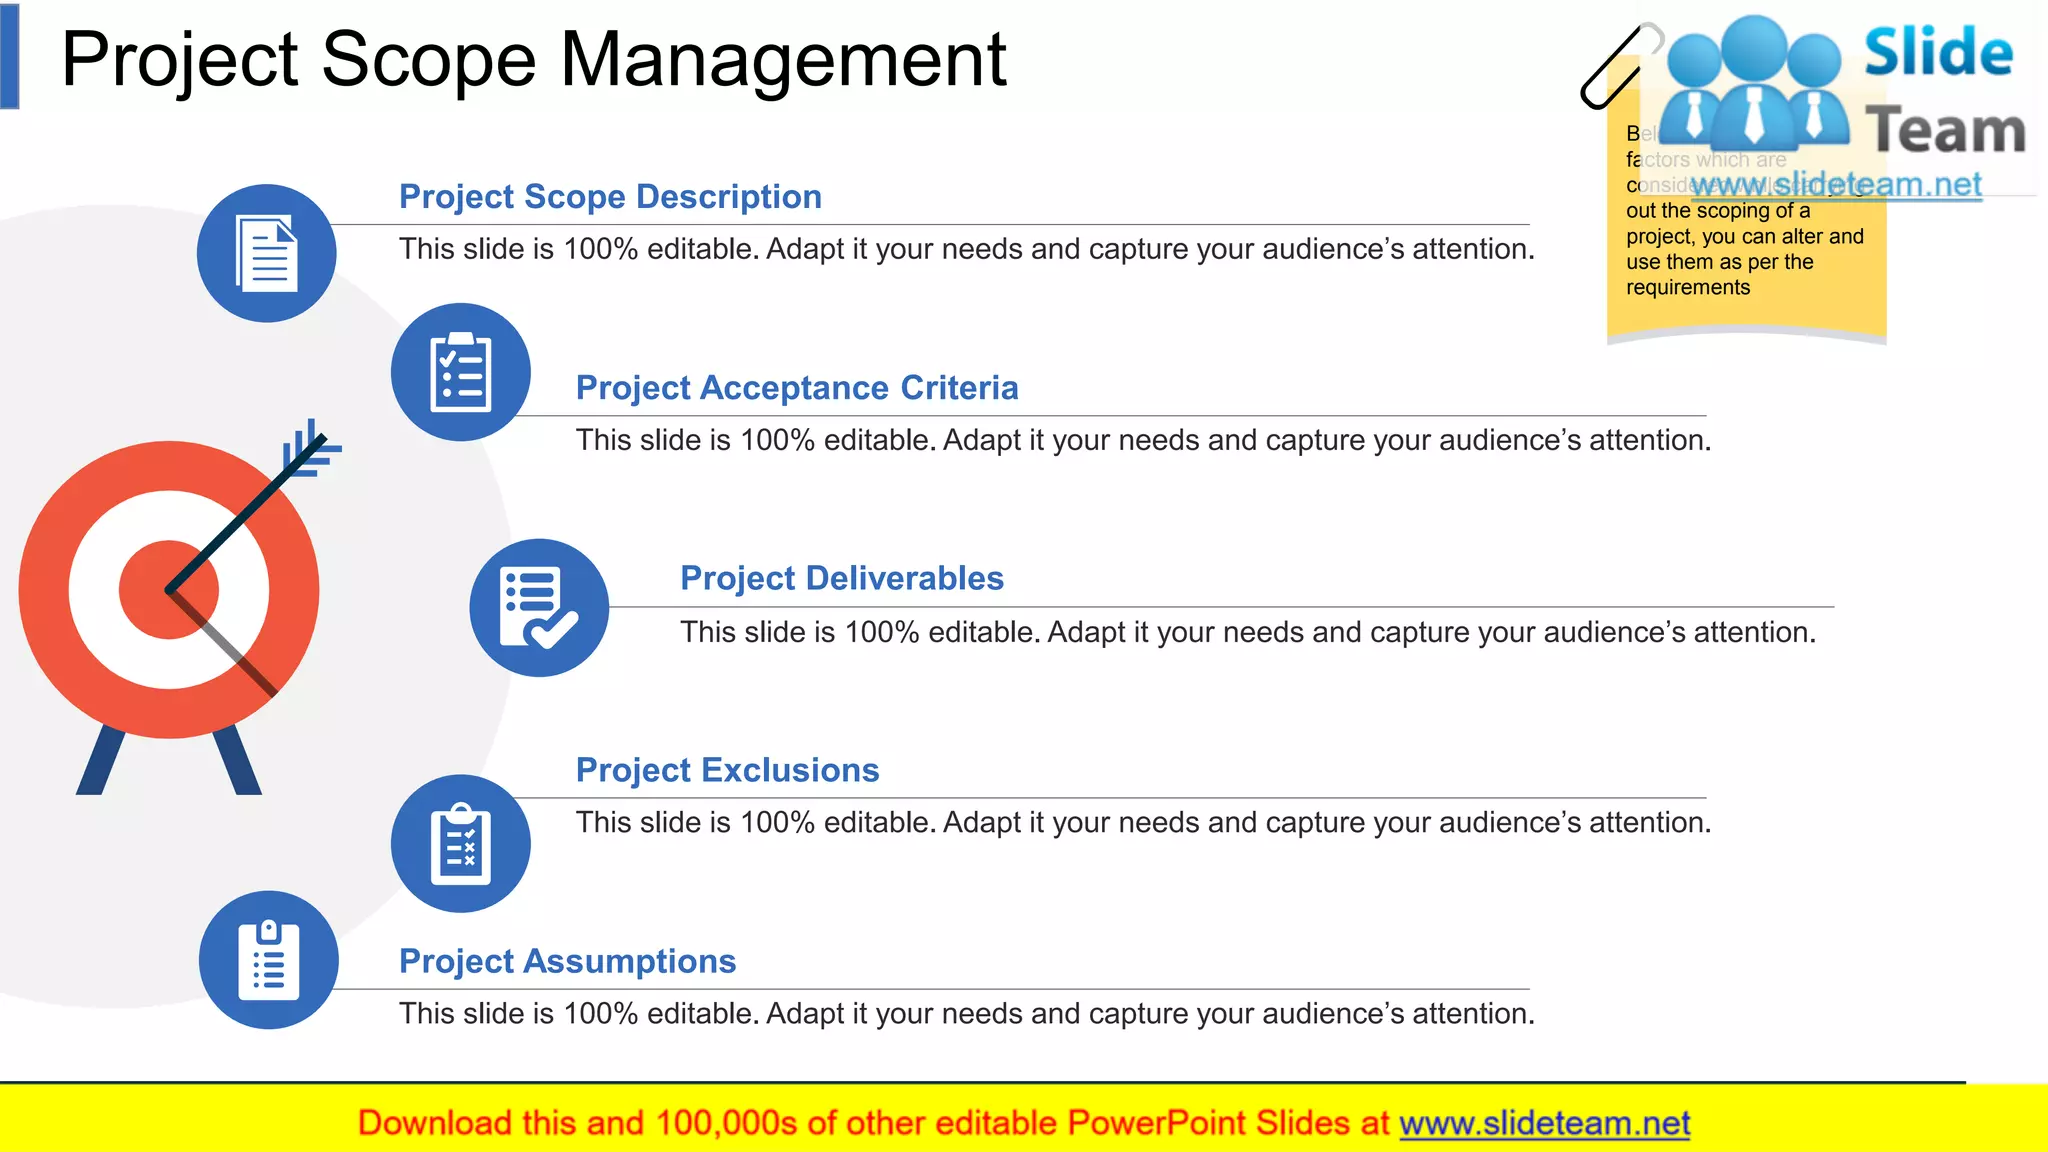Select the description text under Project Assumptions
Viewport: 2048px width, 1152px height.
(x=967, y=1013)
